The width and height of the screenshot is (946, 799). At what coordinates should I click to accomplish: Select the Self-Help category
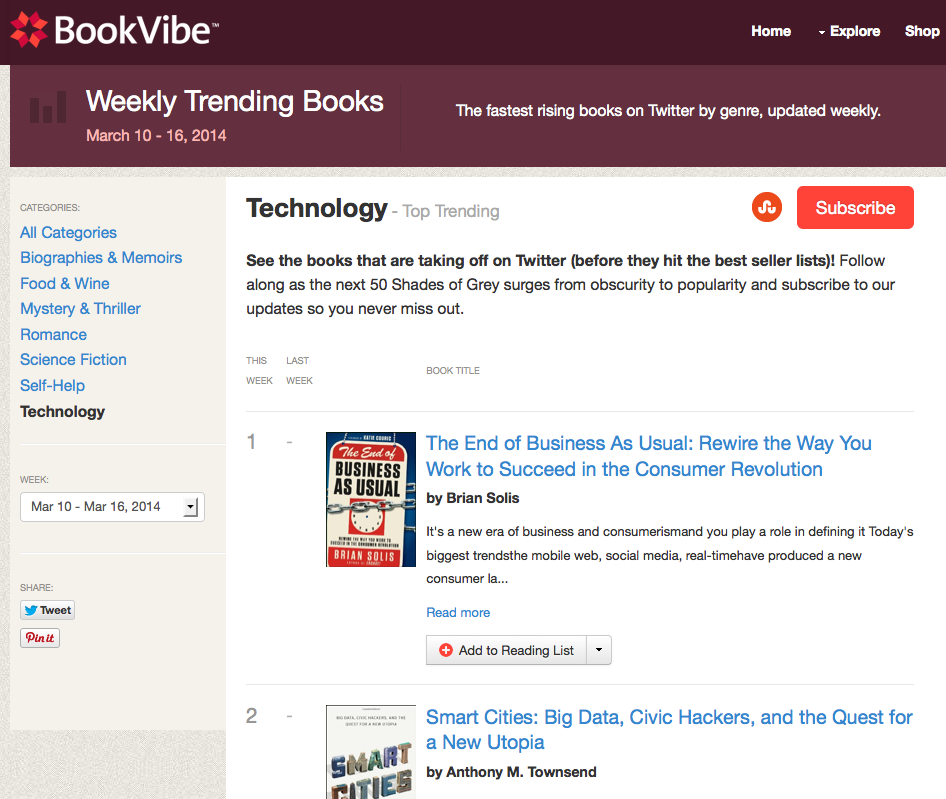coord(52,386)
